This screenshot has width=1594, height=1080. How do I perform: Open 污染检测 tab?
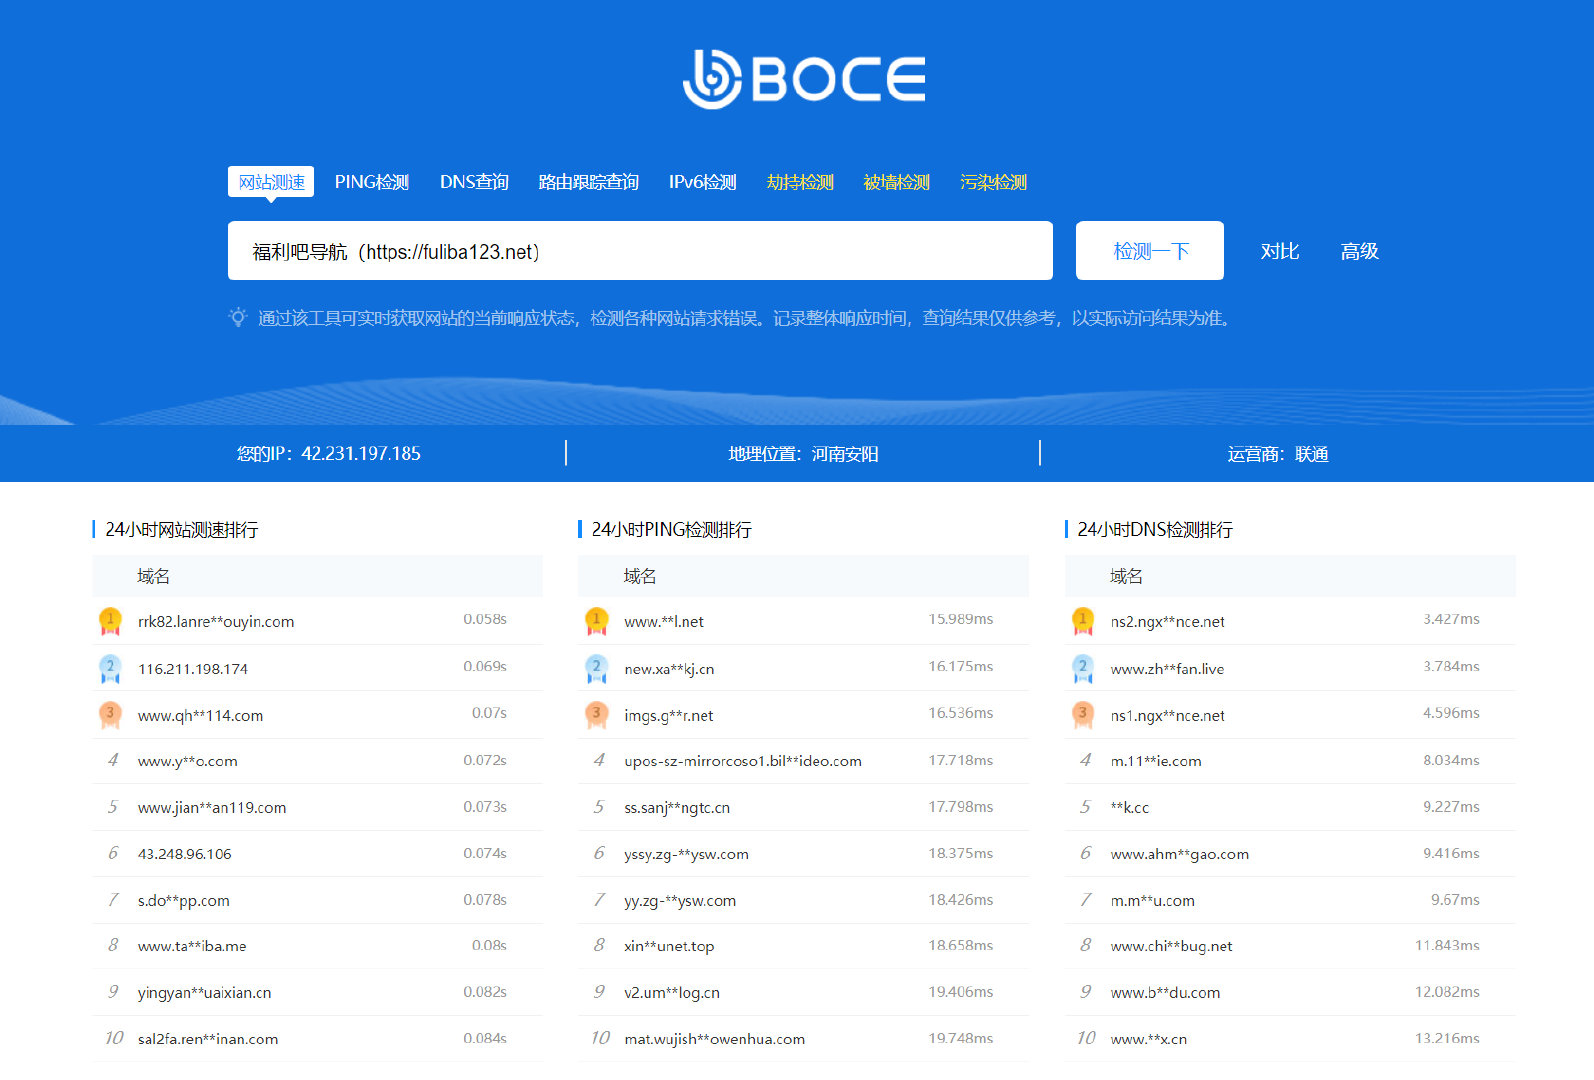(x=994, y=182)
